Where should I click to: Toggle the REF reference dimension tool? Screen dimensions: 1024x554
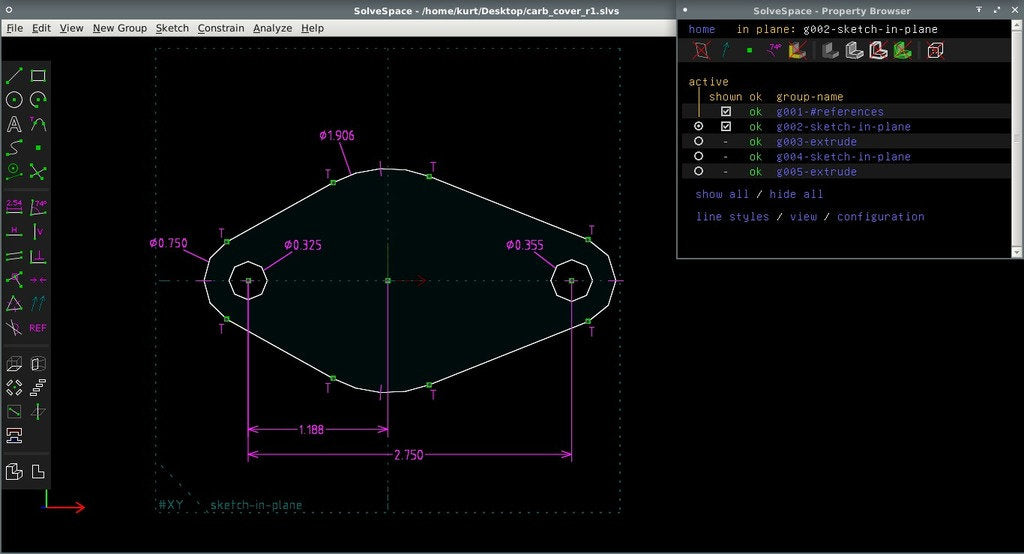click(38, 328)
